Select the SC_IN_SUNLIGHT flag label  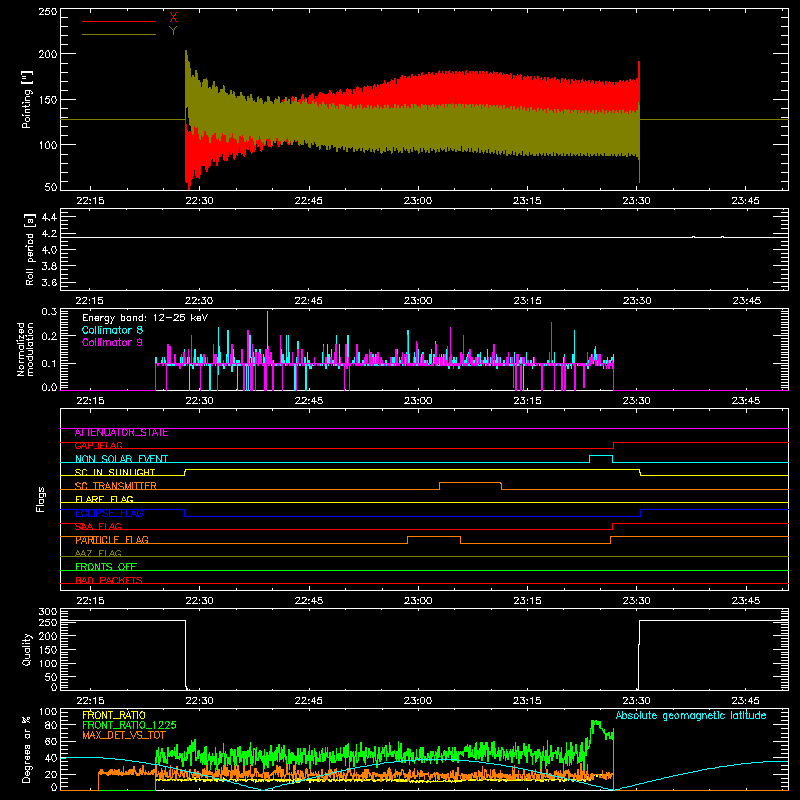115,472
